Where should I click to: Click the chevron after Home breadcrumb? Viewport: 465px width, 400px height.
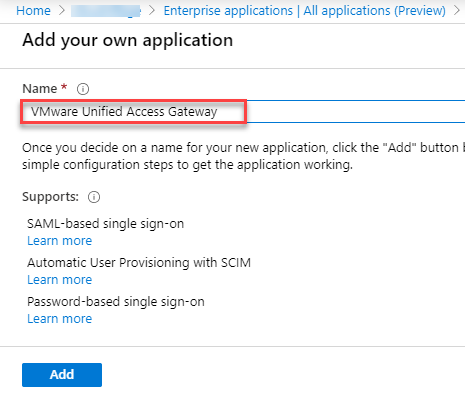click(x=61, y=11)
